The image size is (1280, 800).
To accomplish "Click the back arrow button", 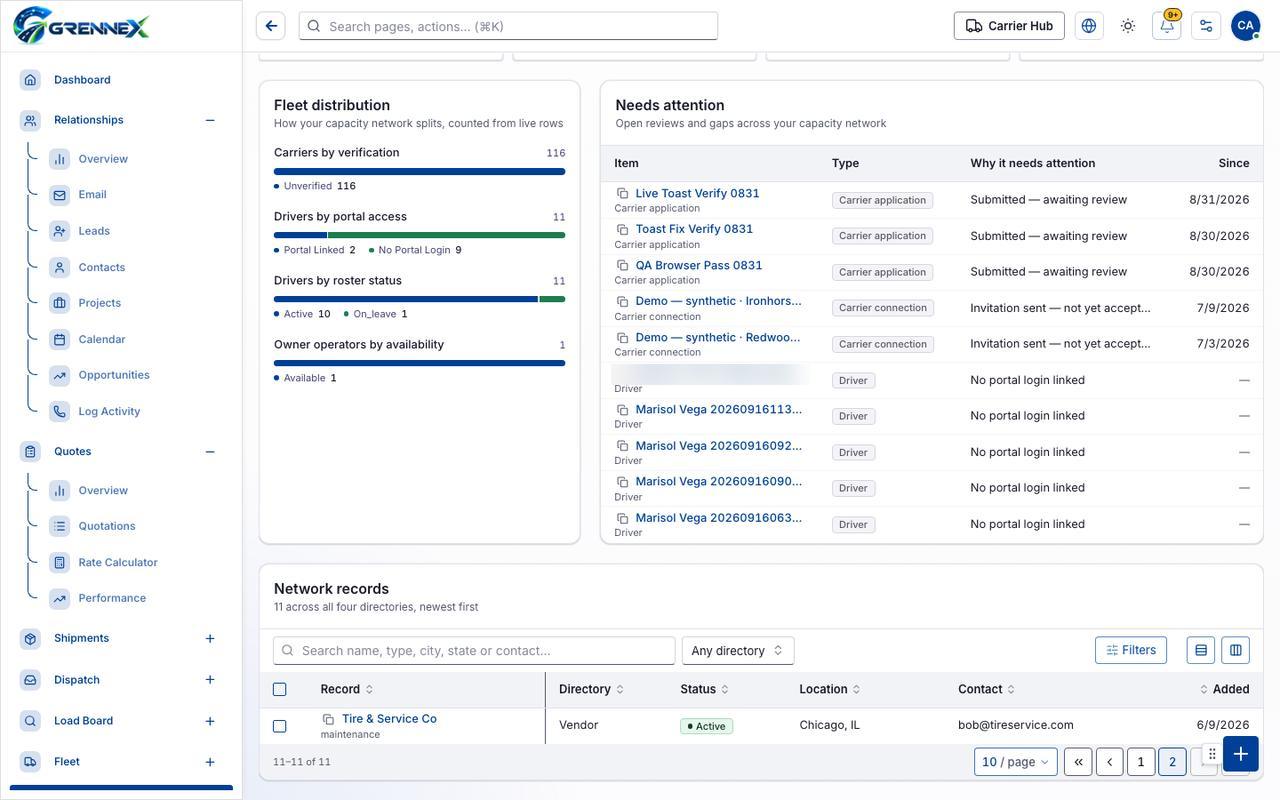I will [x=271, y=26].
